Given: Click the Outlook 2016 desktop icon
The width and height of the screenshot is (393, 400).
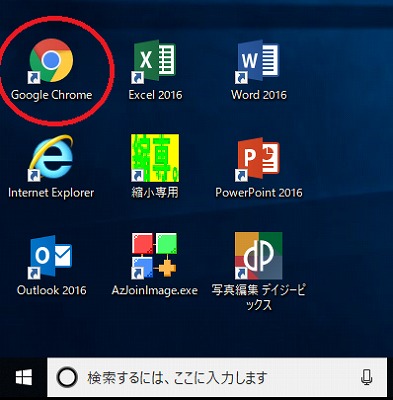Looking at the screenshot, I should pos(51,257).
